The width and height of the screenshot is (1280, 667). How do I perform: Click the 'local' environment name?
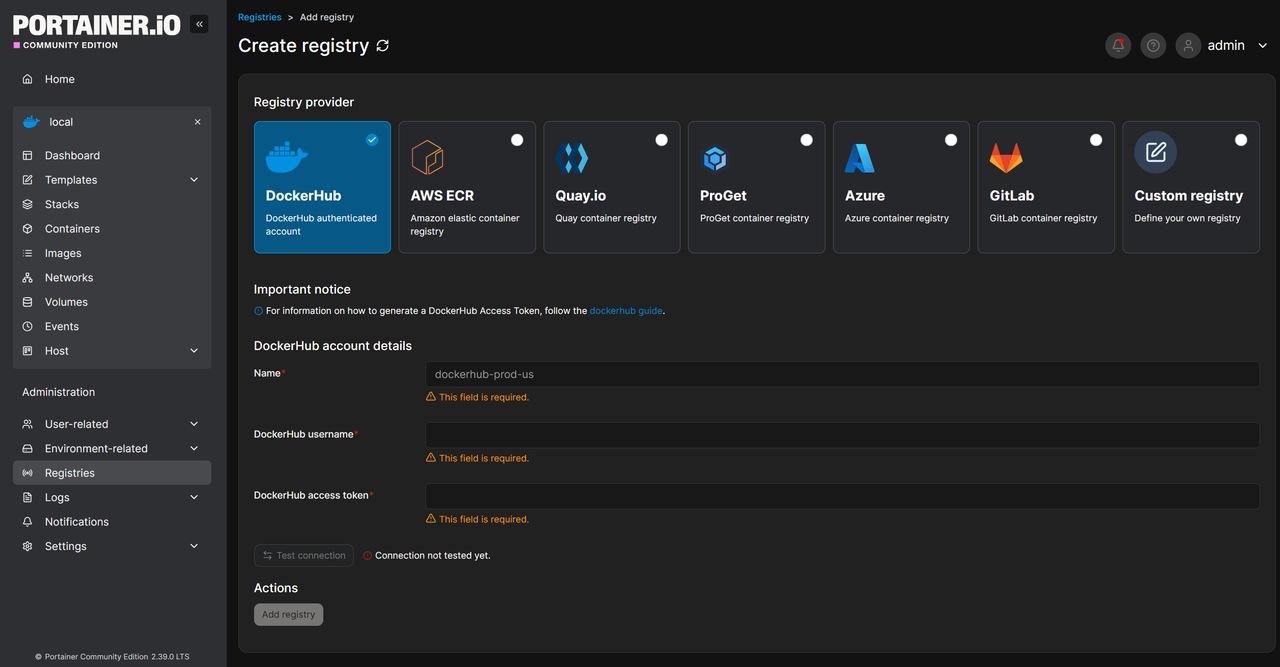click(x=61, y=122)
